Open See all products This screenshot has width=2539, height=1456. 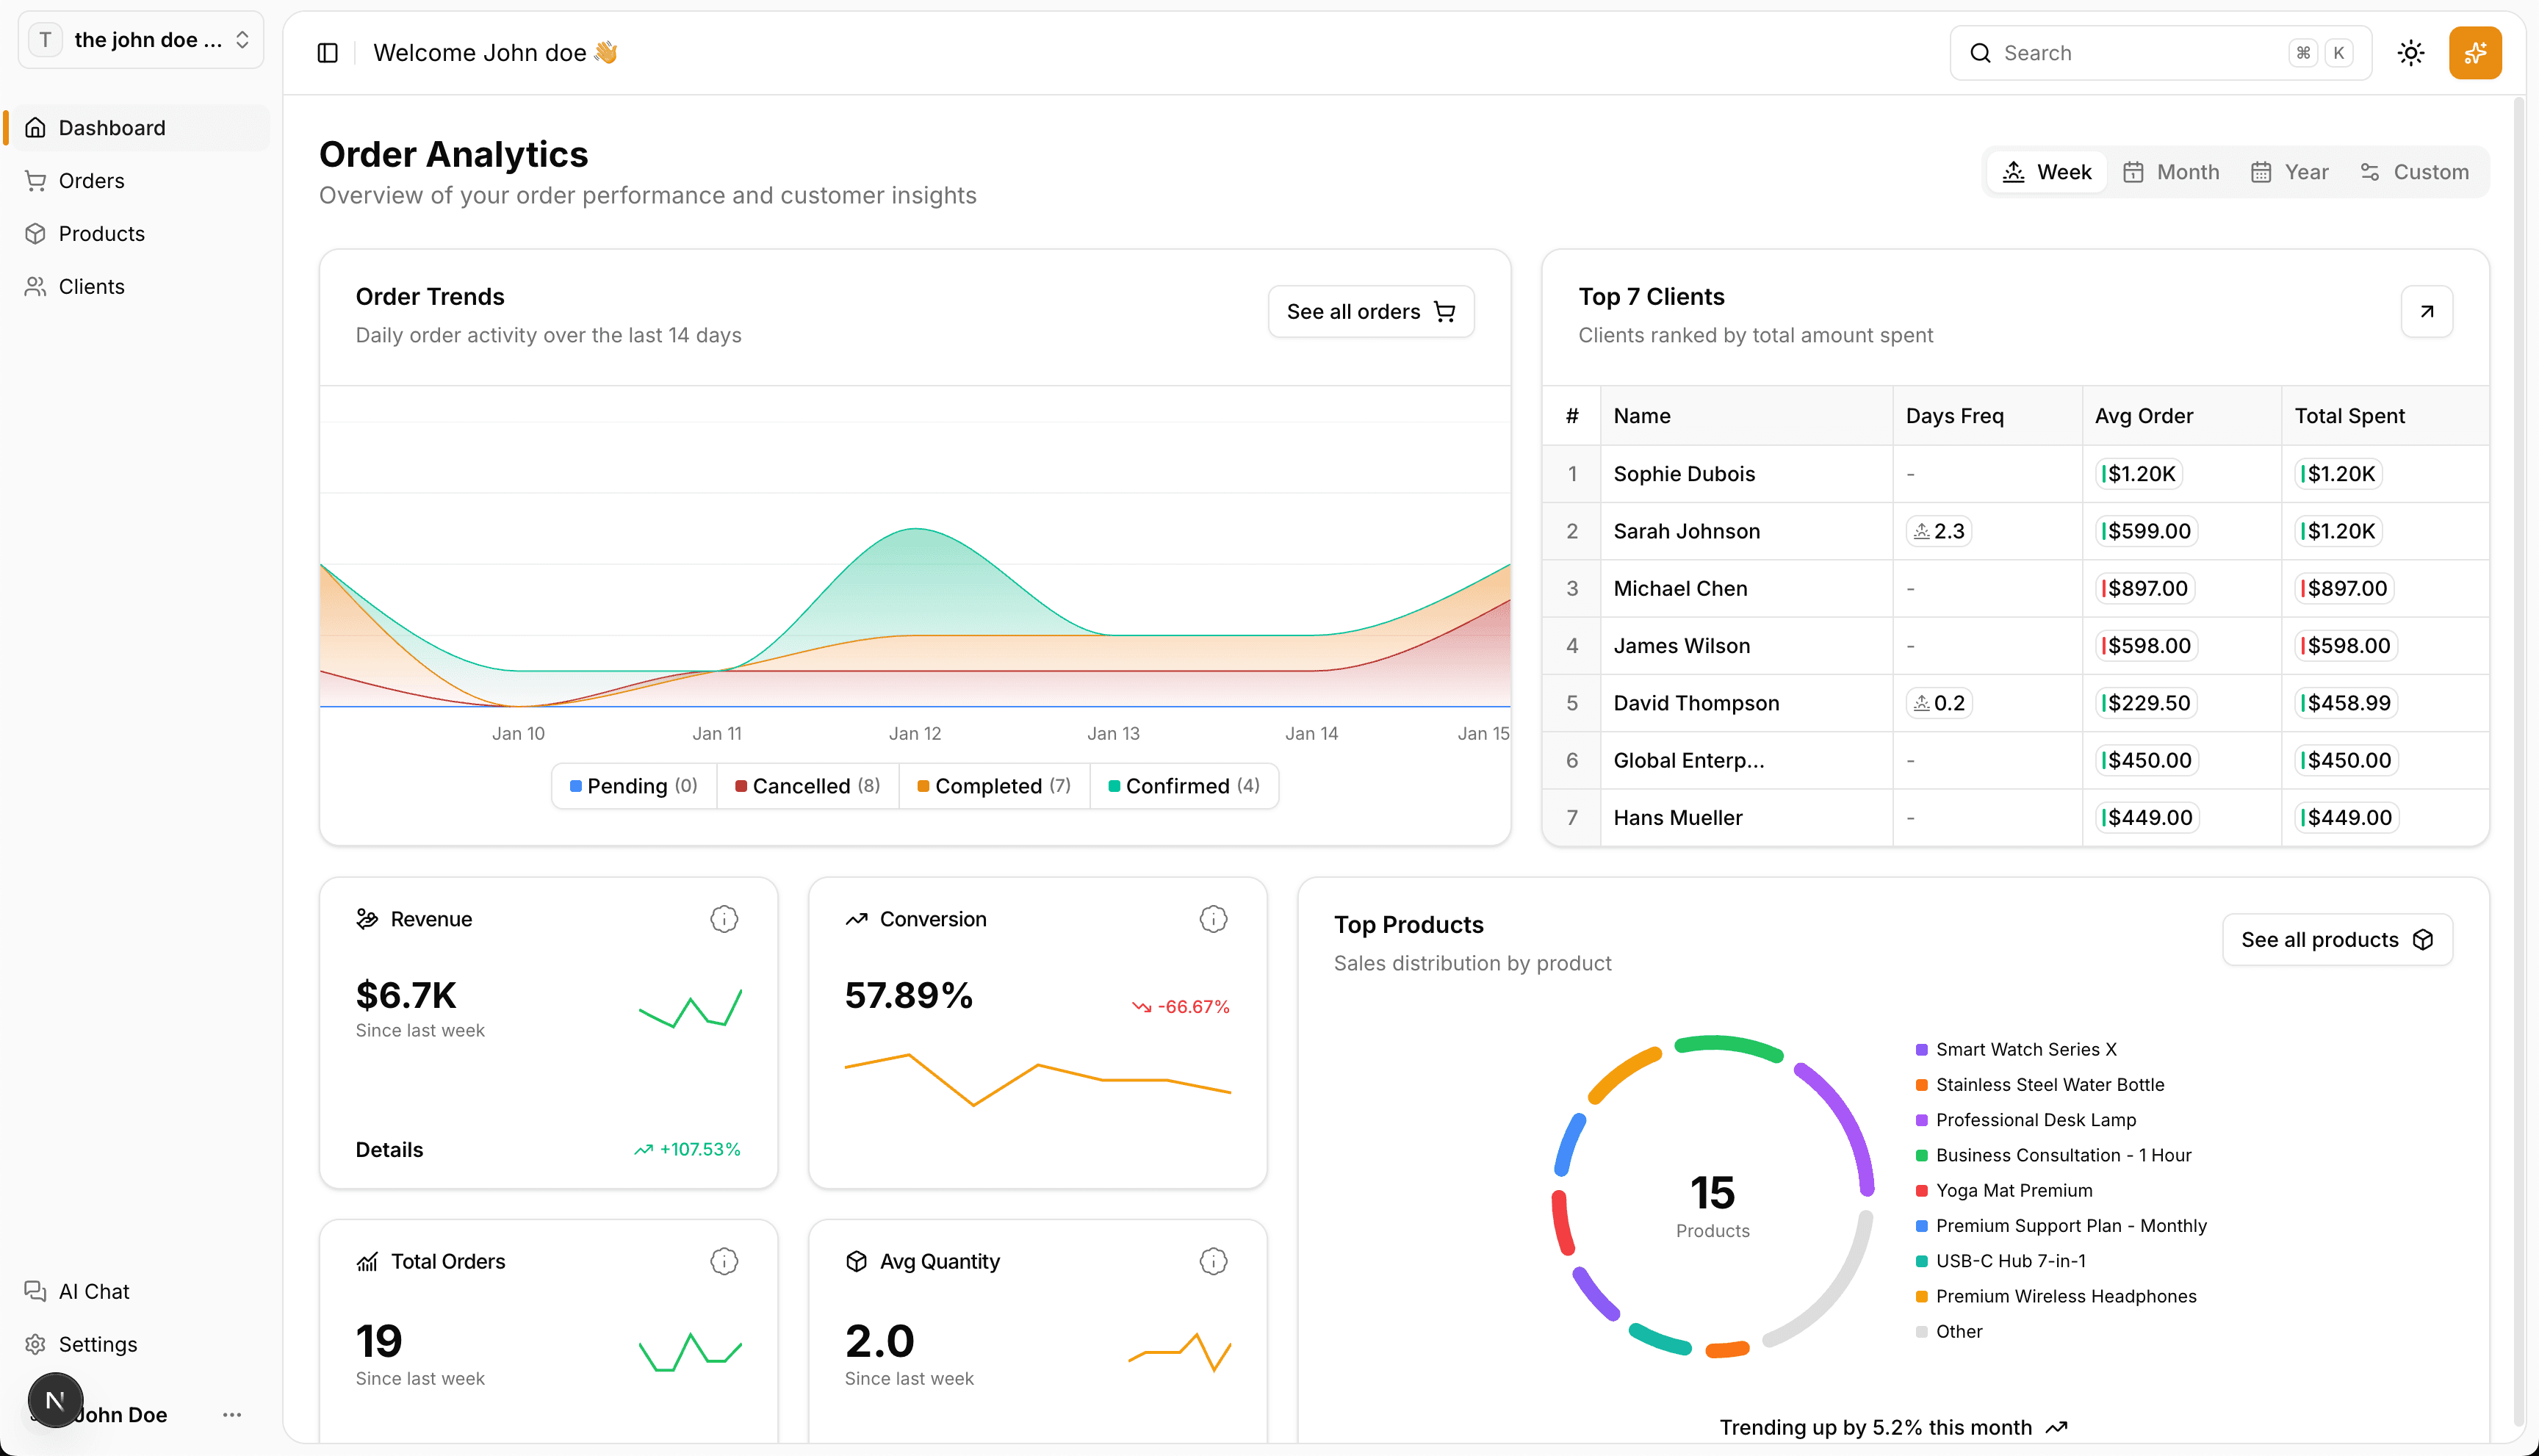click(2336, 939)
